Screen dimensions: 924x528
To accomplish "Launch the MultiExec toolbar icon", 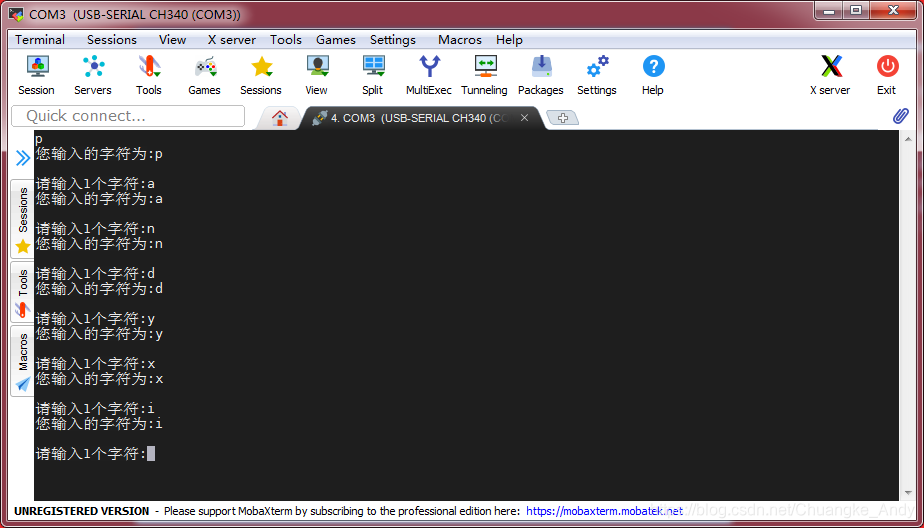I will (429, 75).
